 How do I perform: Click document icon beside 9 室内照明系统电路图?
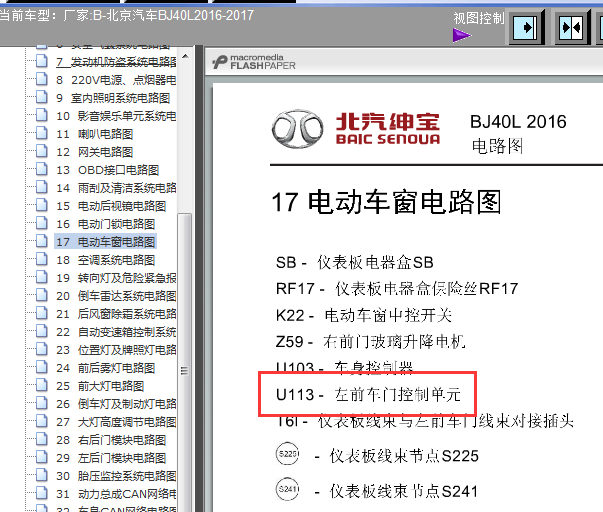coord(42,97)
